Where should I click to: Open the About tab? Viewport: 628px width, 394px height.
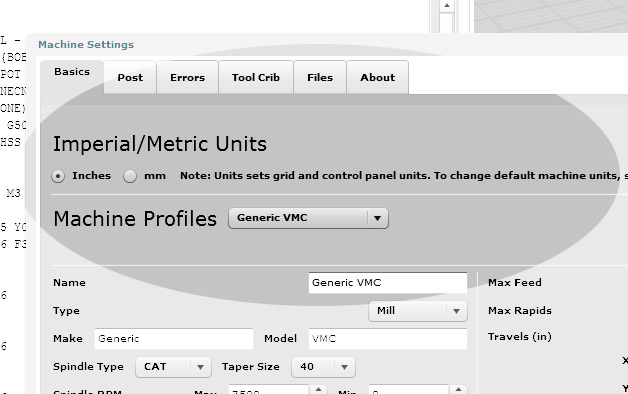pos(378,77)
